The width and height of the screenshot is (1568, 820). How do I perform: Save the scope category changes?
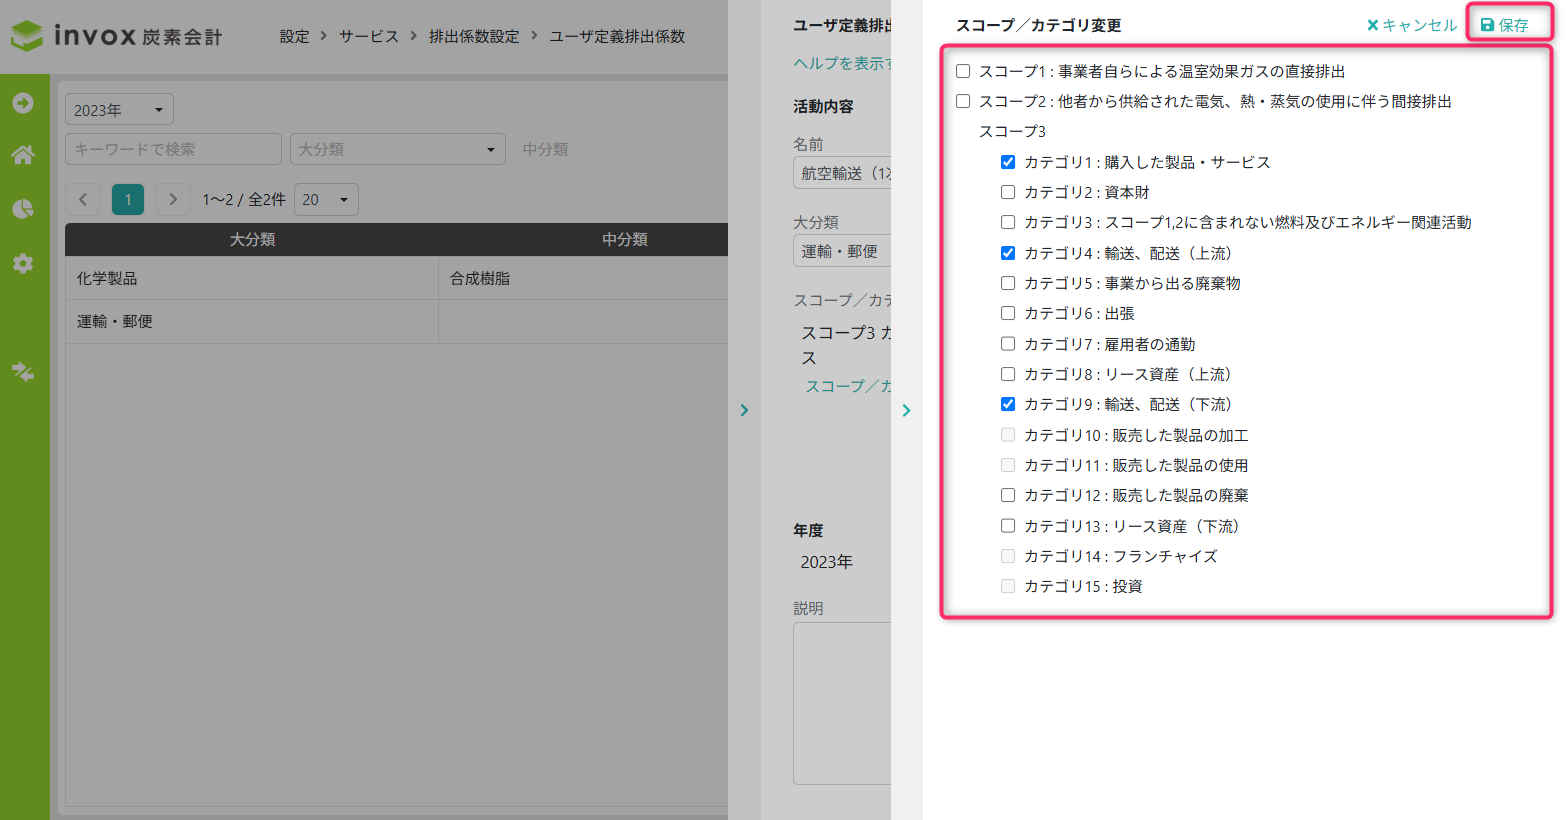pyautogui.click(x=1505, y=25)
